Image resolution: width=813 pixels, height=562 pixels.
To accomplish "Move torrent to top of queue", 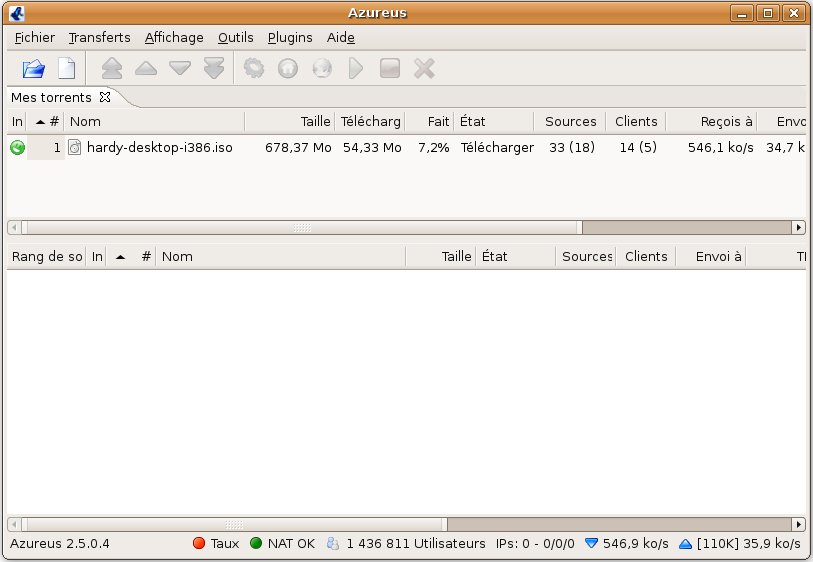I will click(x=111, y=68).
